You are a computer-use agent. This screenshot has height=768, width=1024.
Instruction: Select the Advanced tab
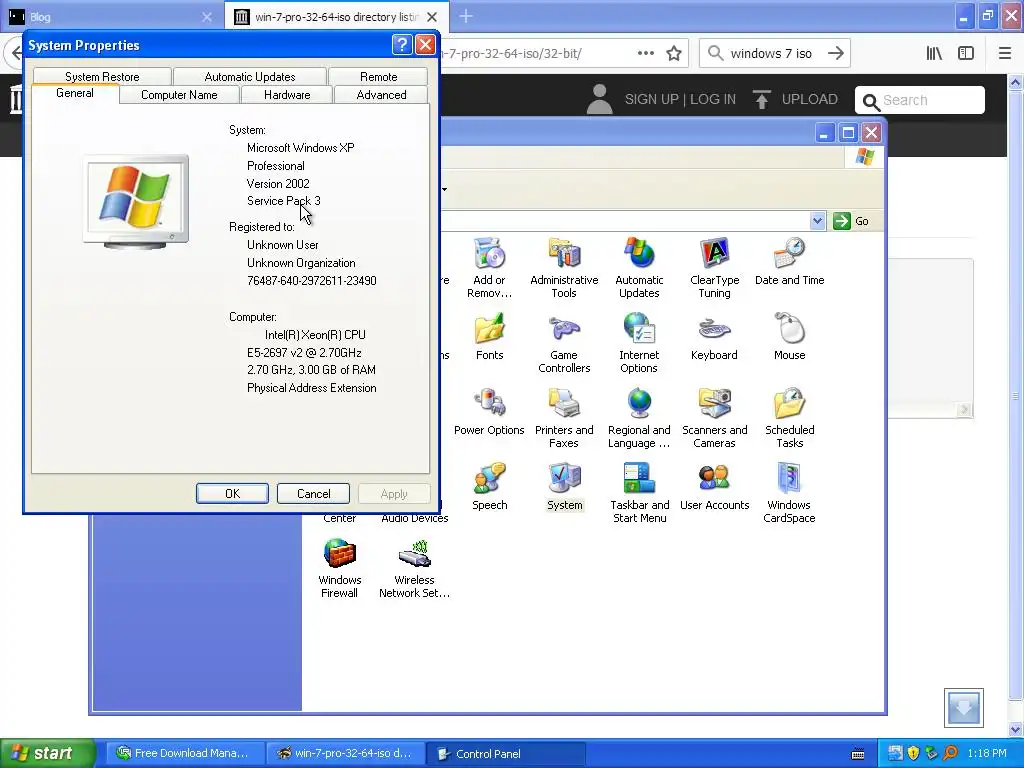(x=381, y=95)
